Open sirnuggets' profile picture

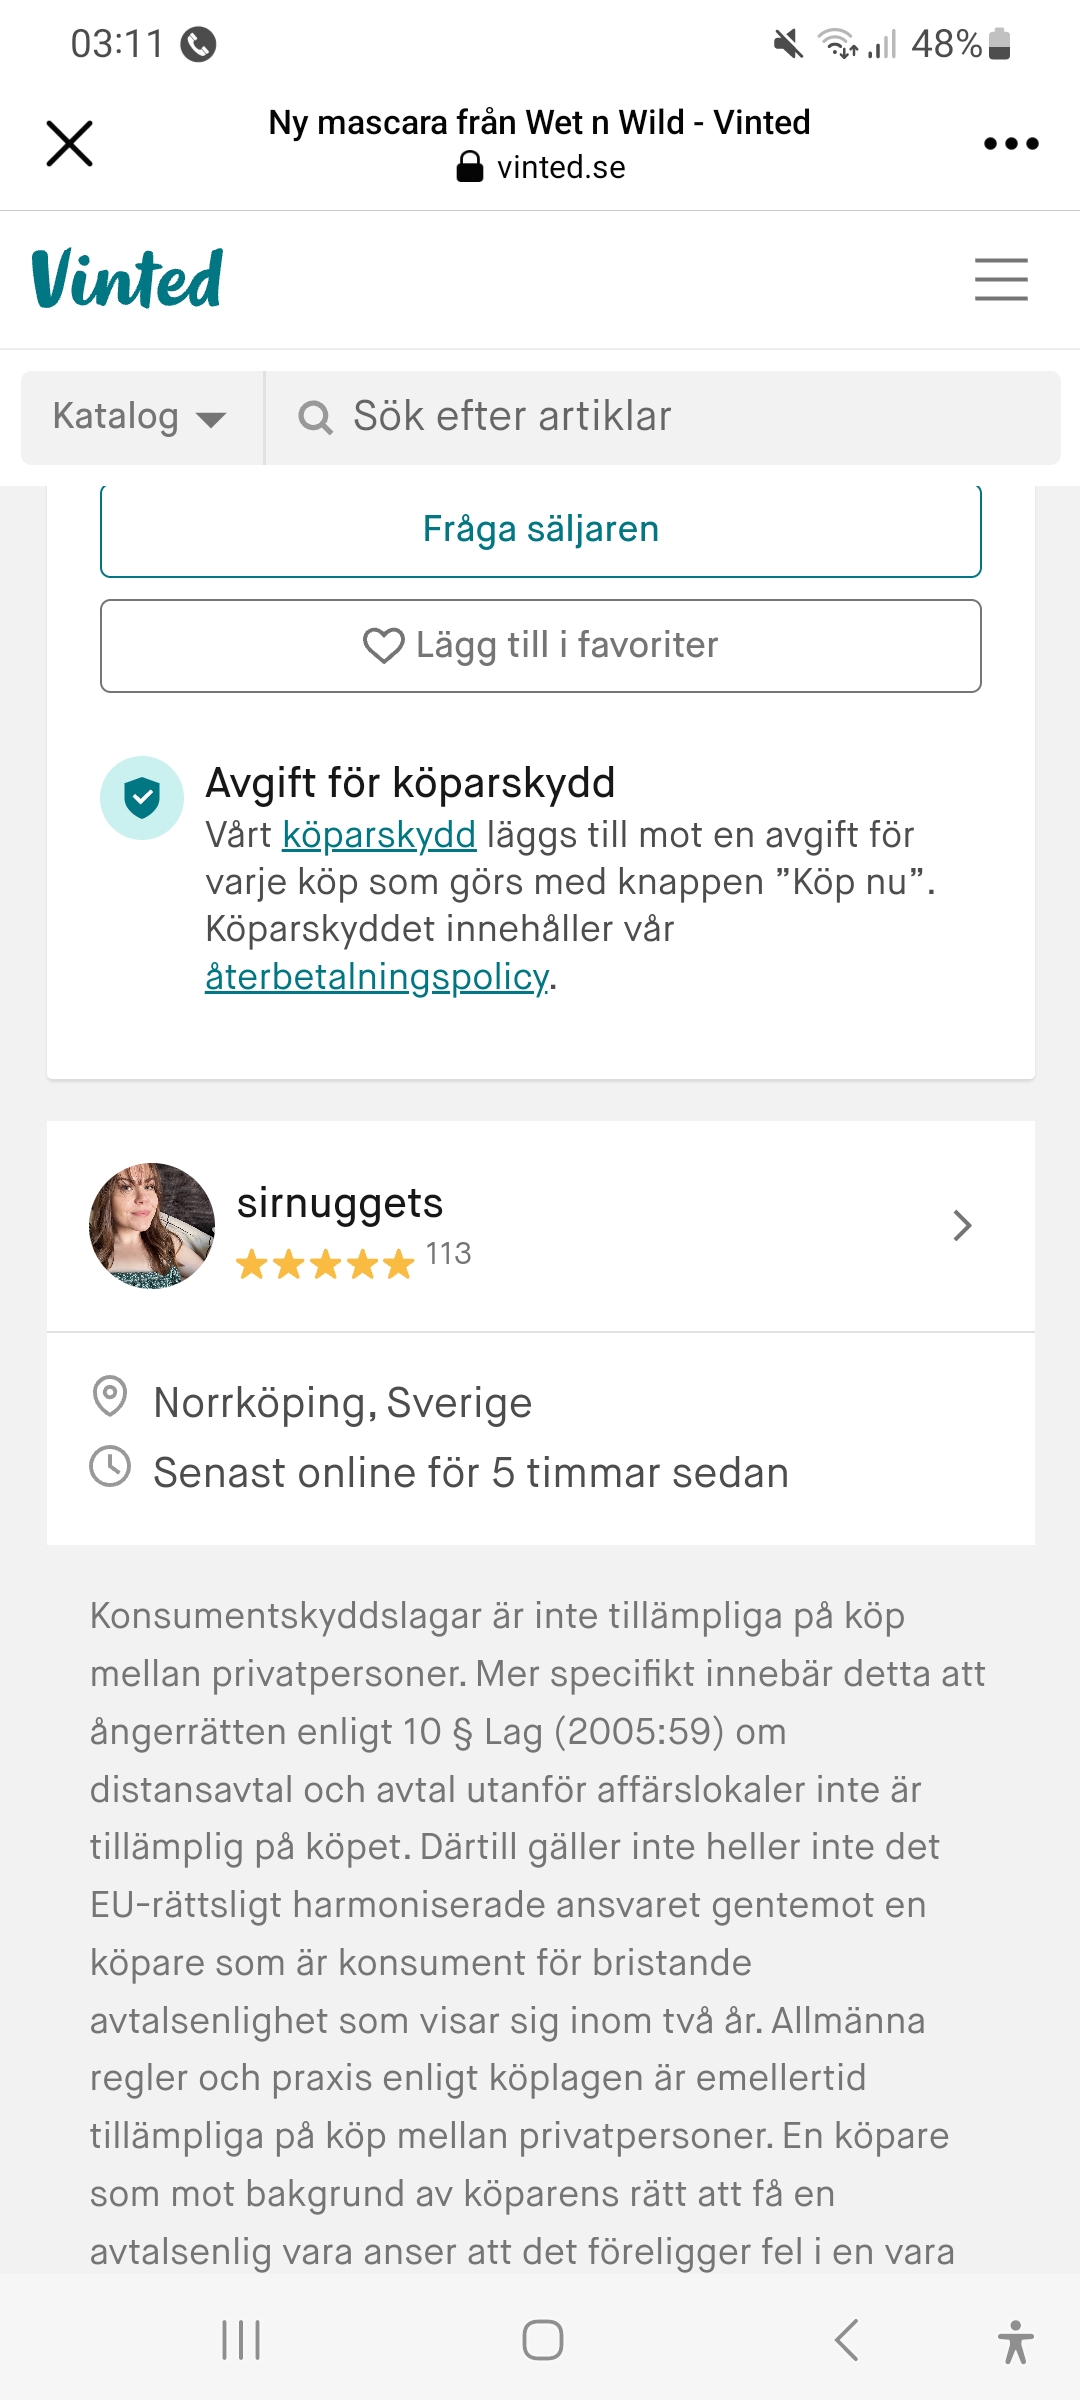tap(152, 1225)
